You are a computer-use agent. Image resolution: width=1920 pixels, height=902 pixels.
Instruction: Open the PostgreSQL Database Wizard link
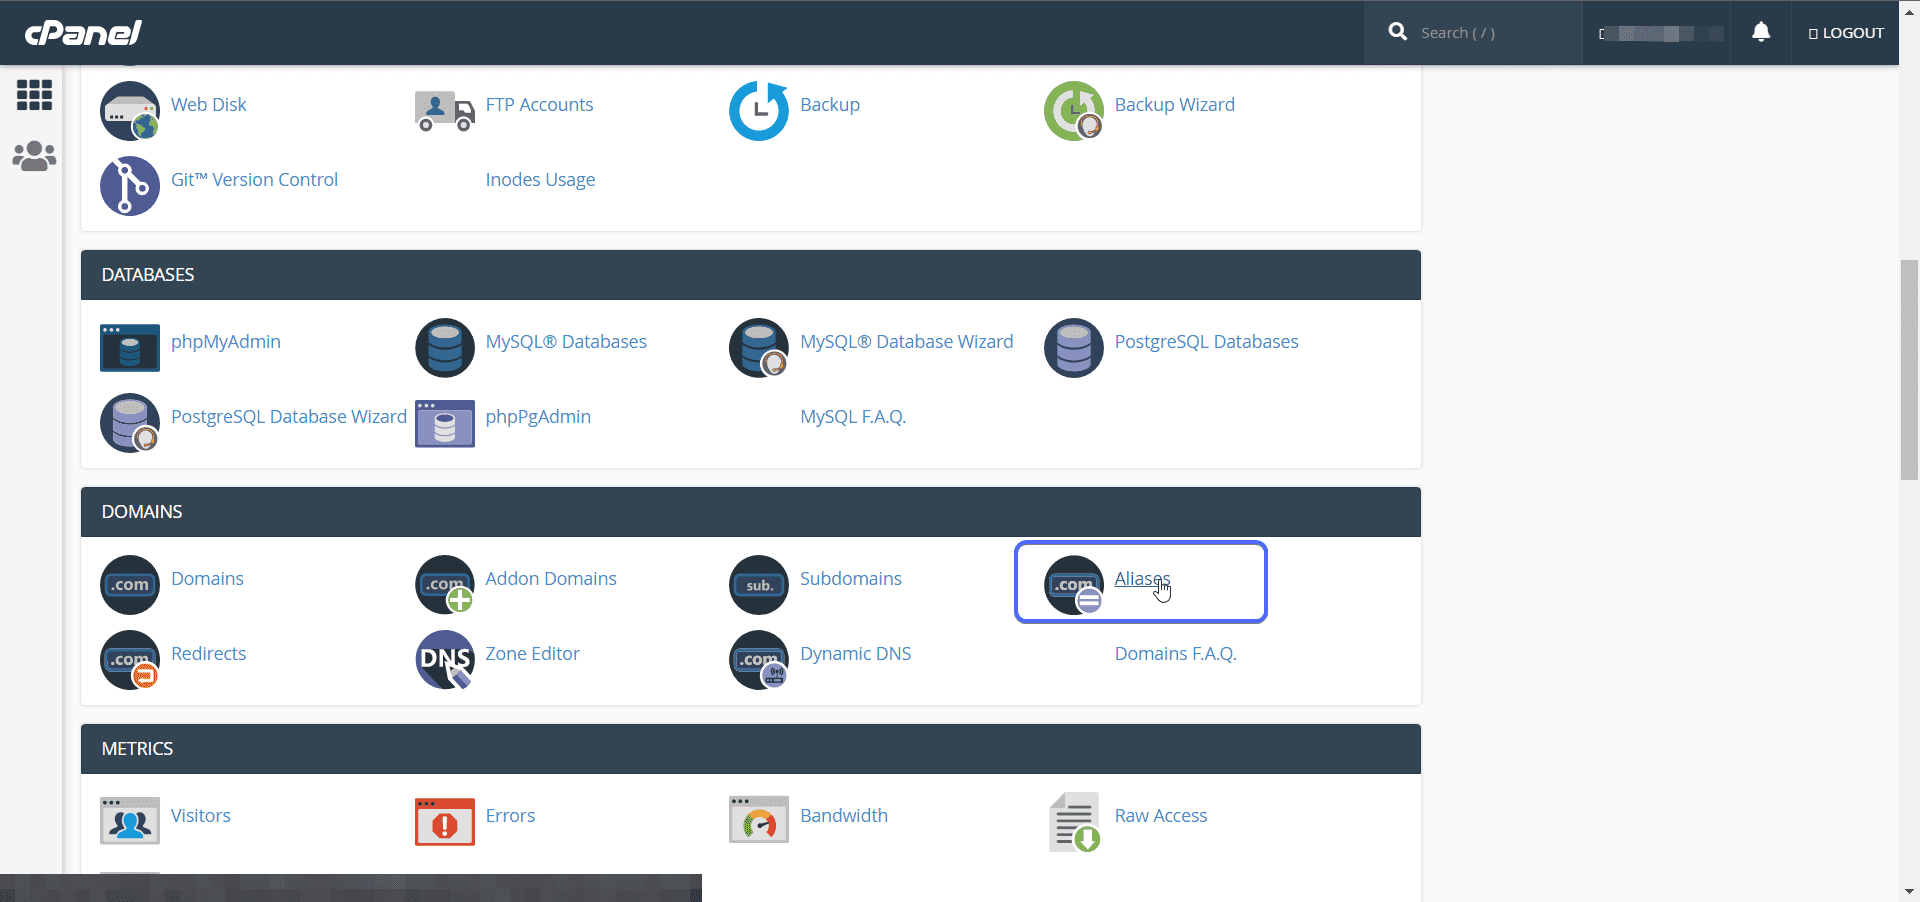pyautogui.click(x=289, y=417)
